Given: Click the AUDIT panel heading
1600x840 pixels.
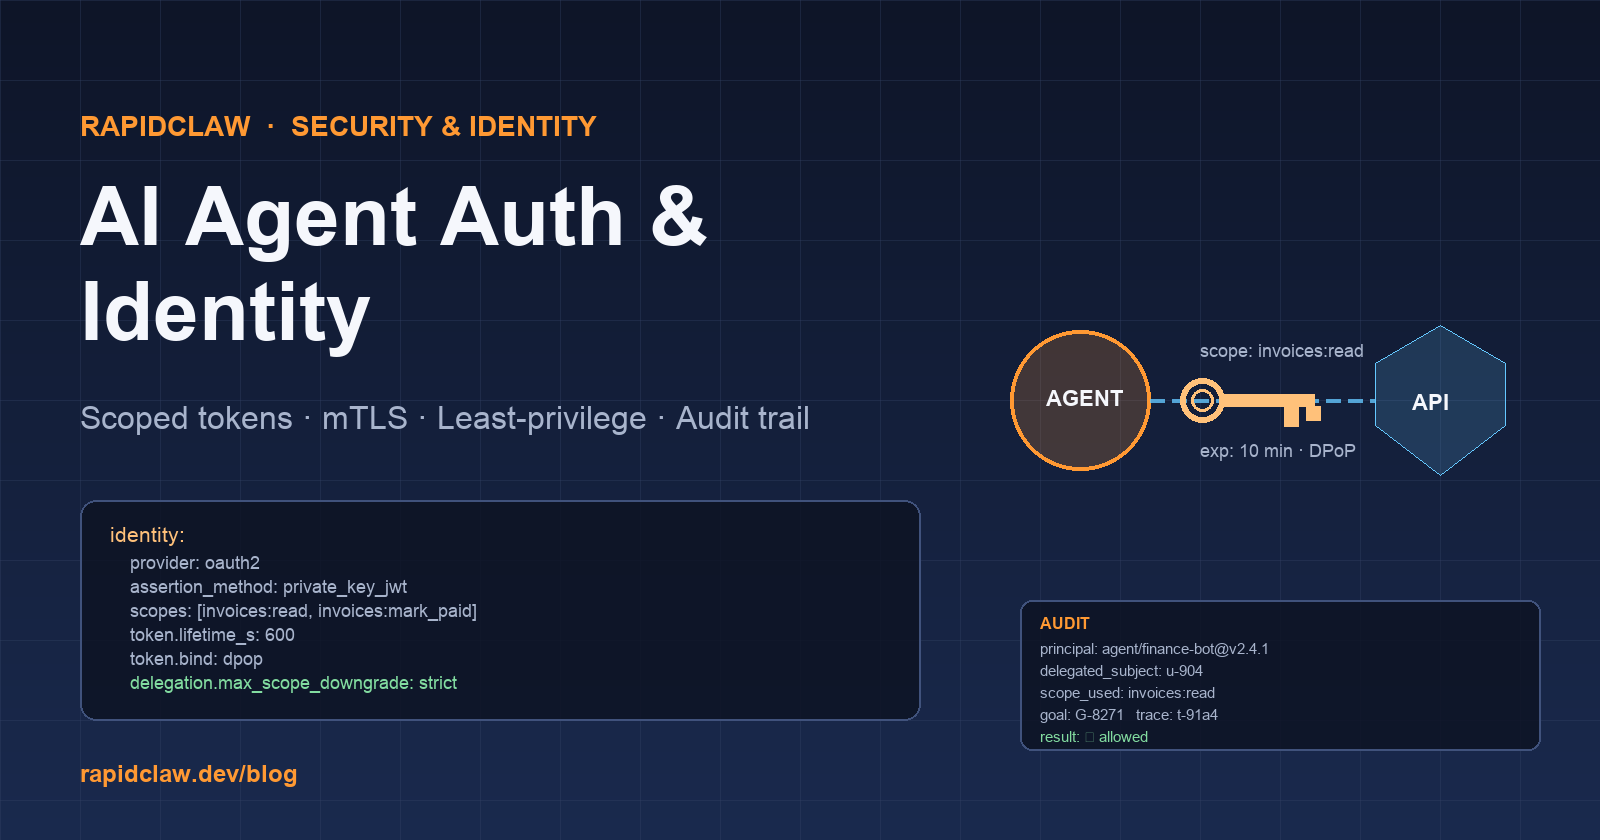Looking at the screenshot, I should pyautogui.click(x=1064, y=623).
